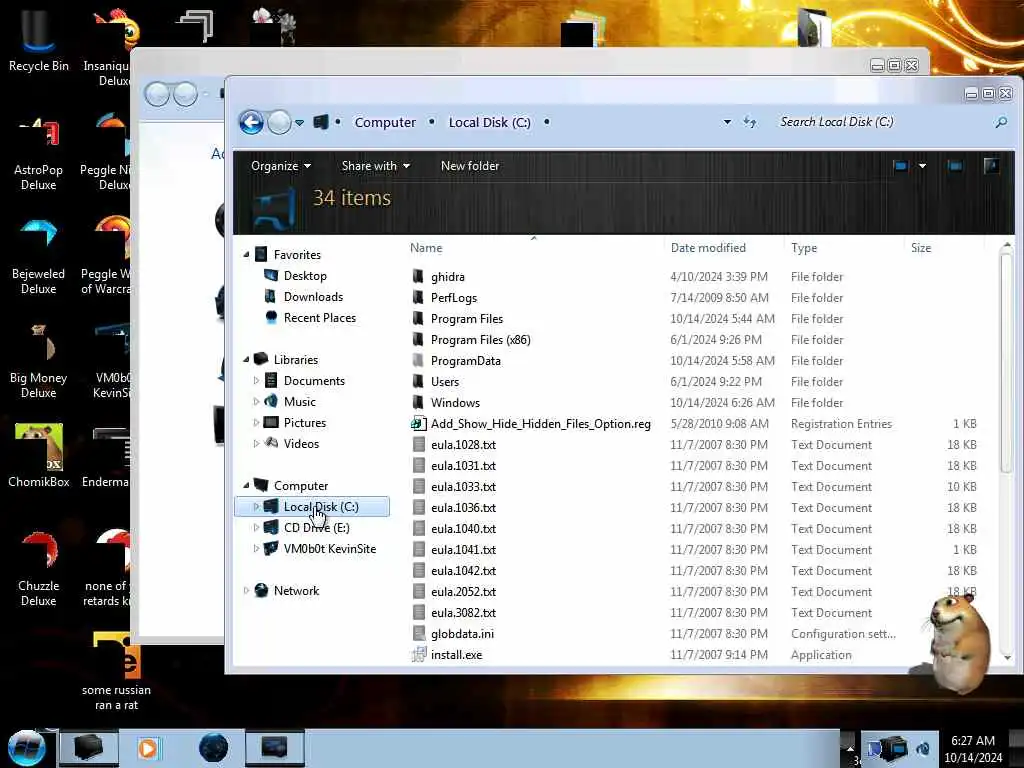
Task: Select the Program Files (x86) folder
Action: pos(481,340)
